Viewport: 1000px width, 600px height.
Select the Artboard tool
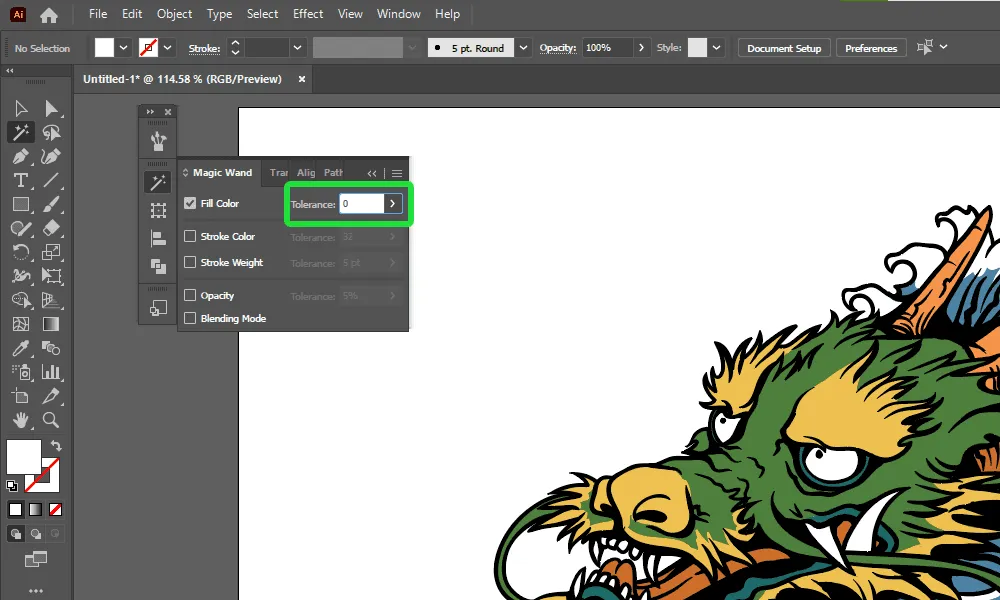20,396
